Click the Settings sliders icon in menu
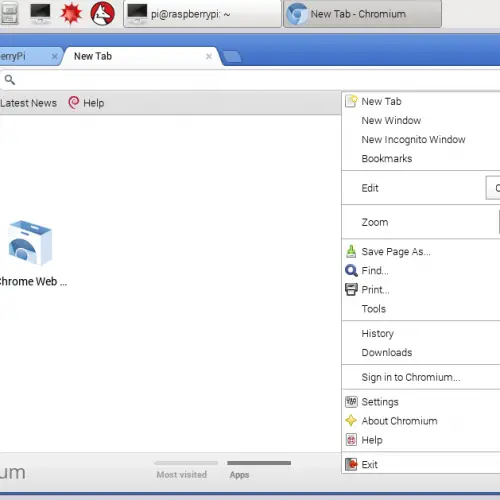 point(351,402)
